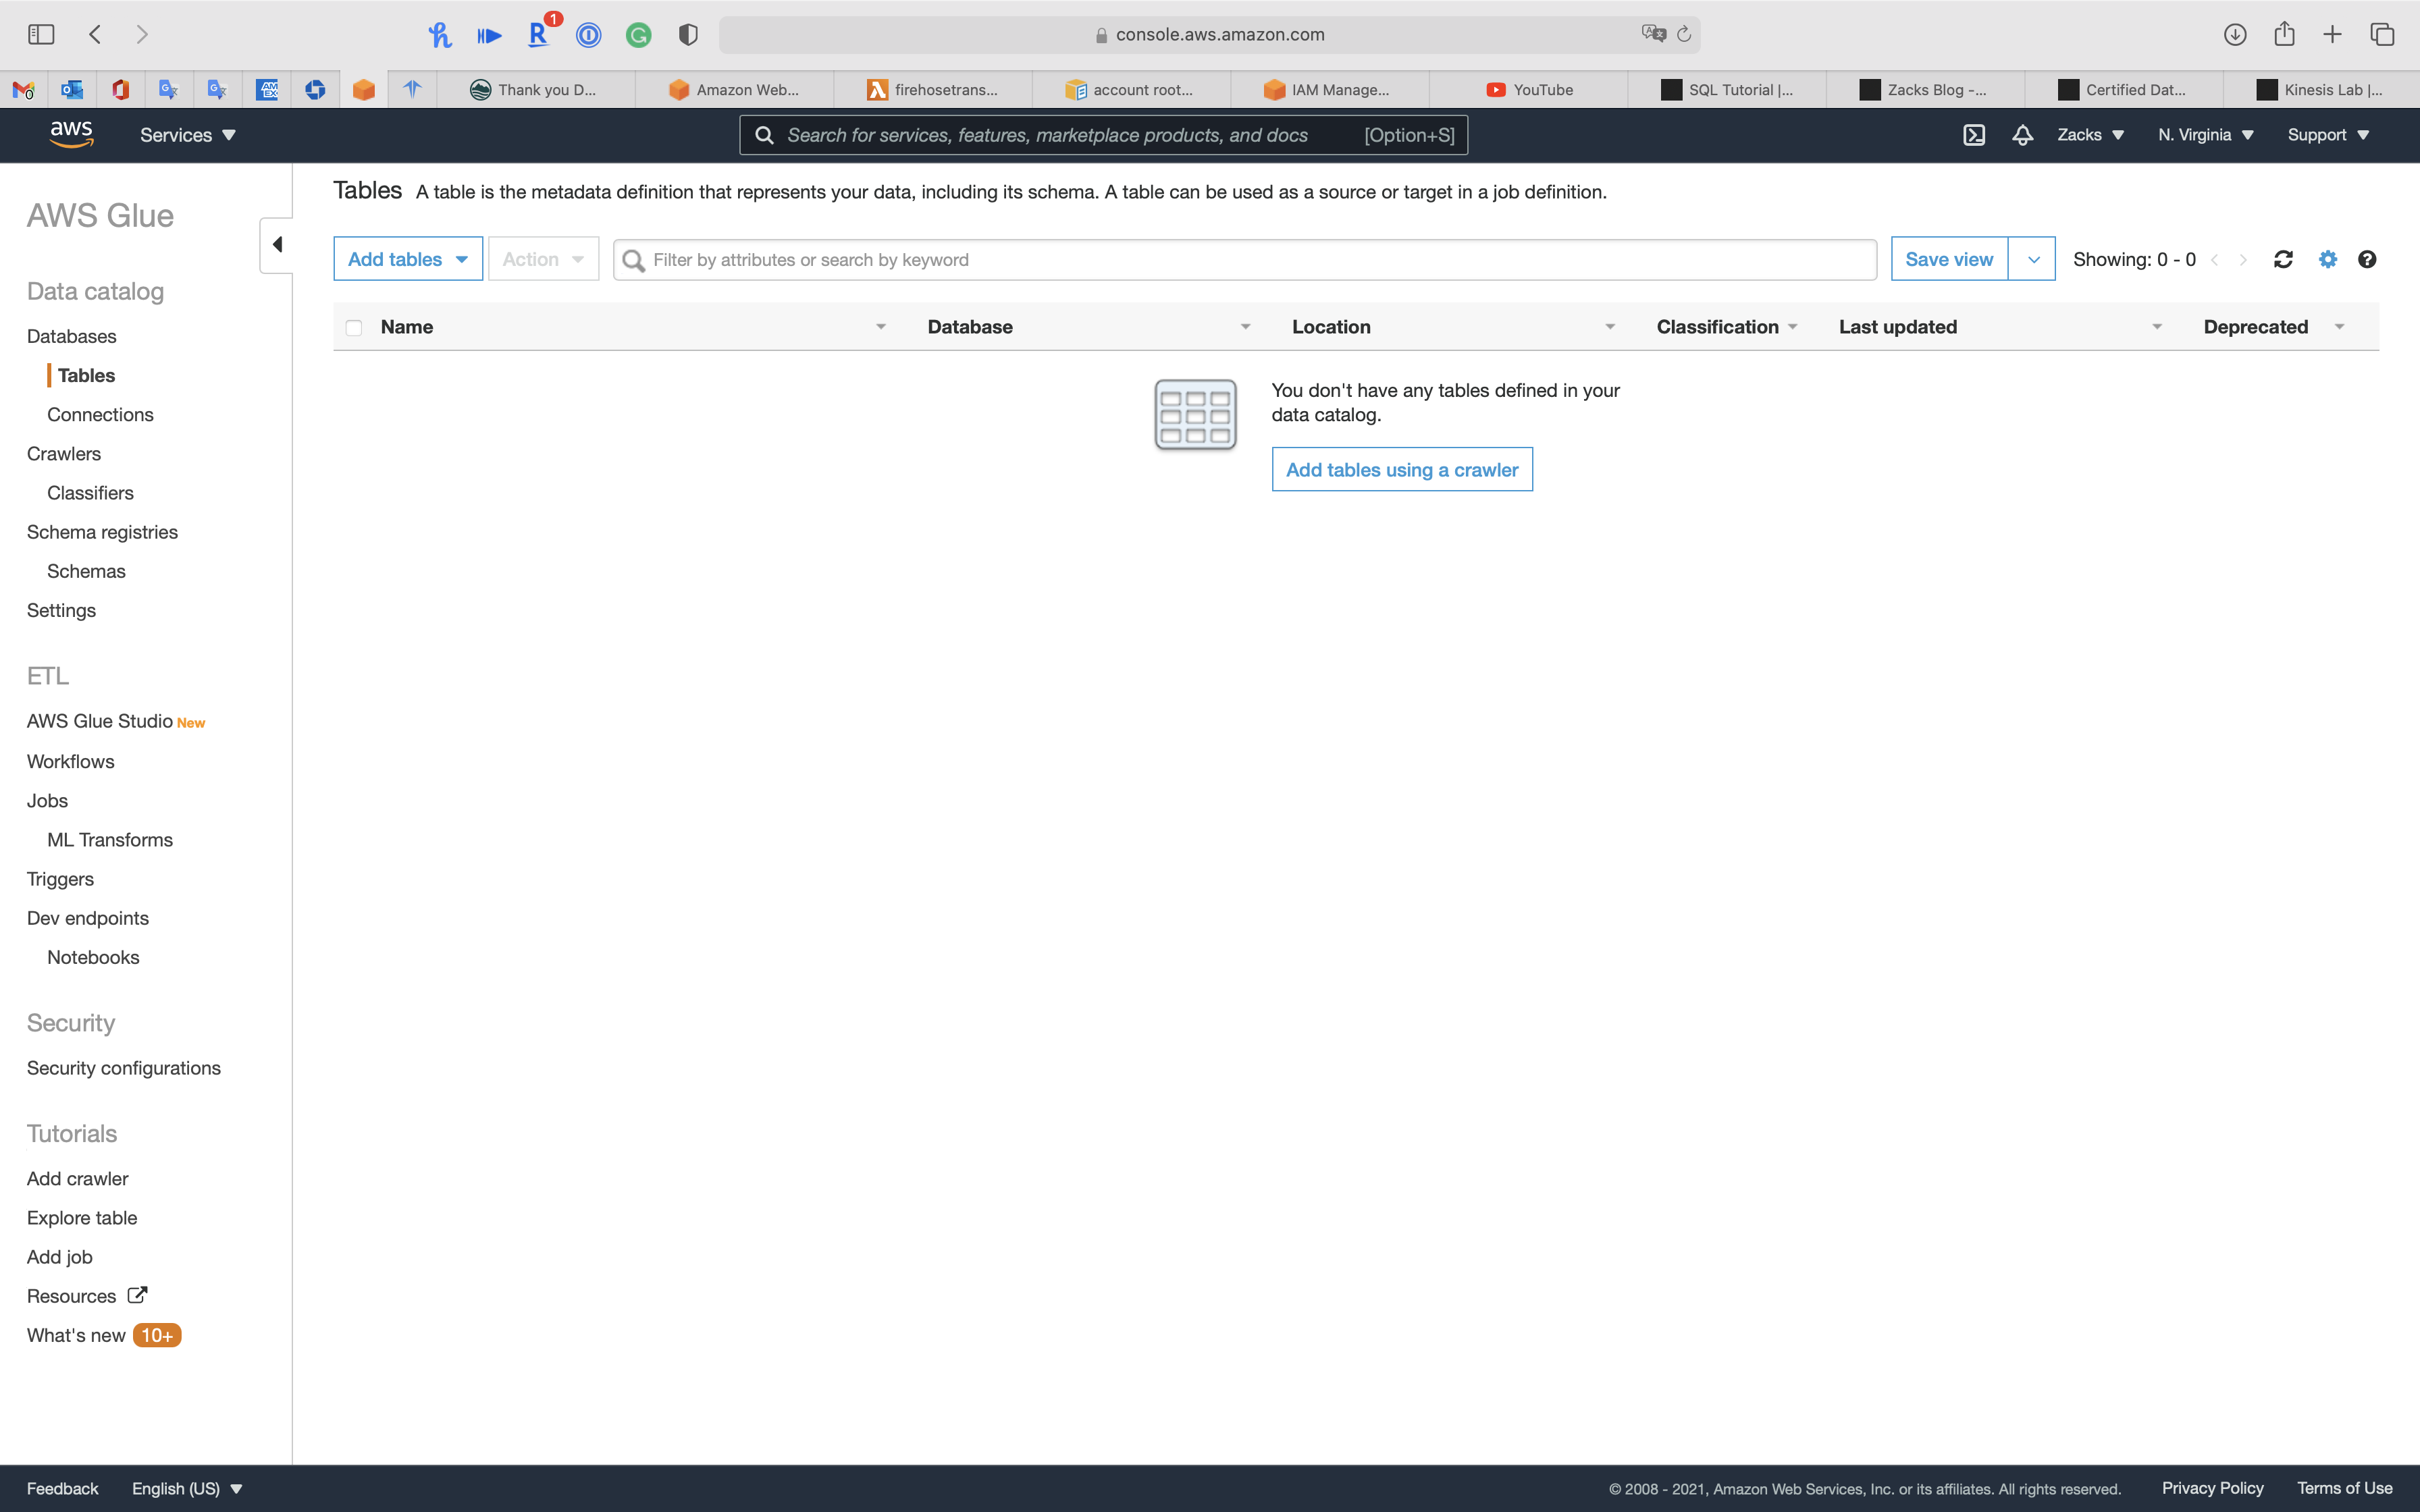This screenshot has width=2420, height=1512.
Task: Click the AWS logo home icon
Action: click(72, 134)
